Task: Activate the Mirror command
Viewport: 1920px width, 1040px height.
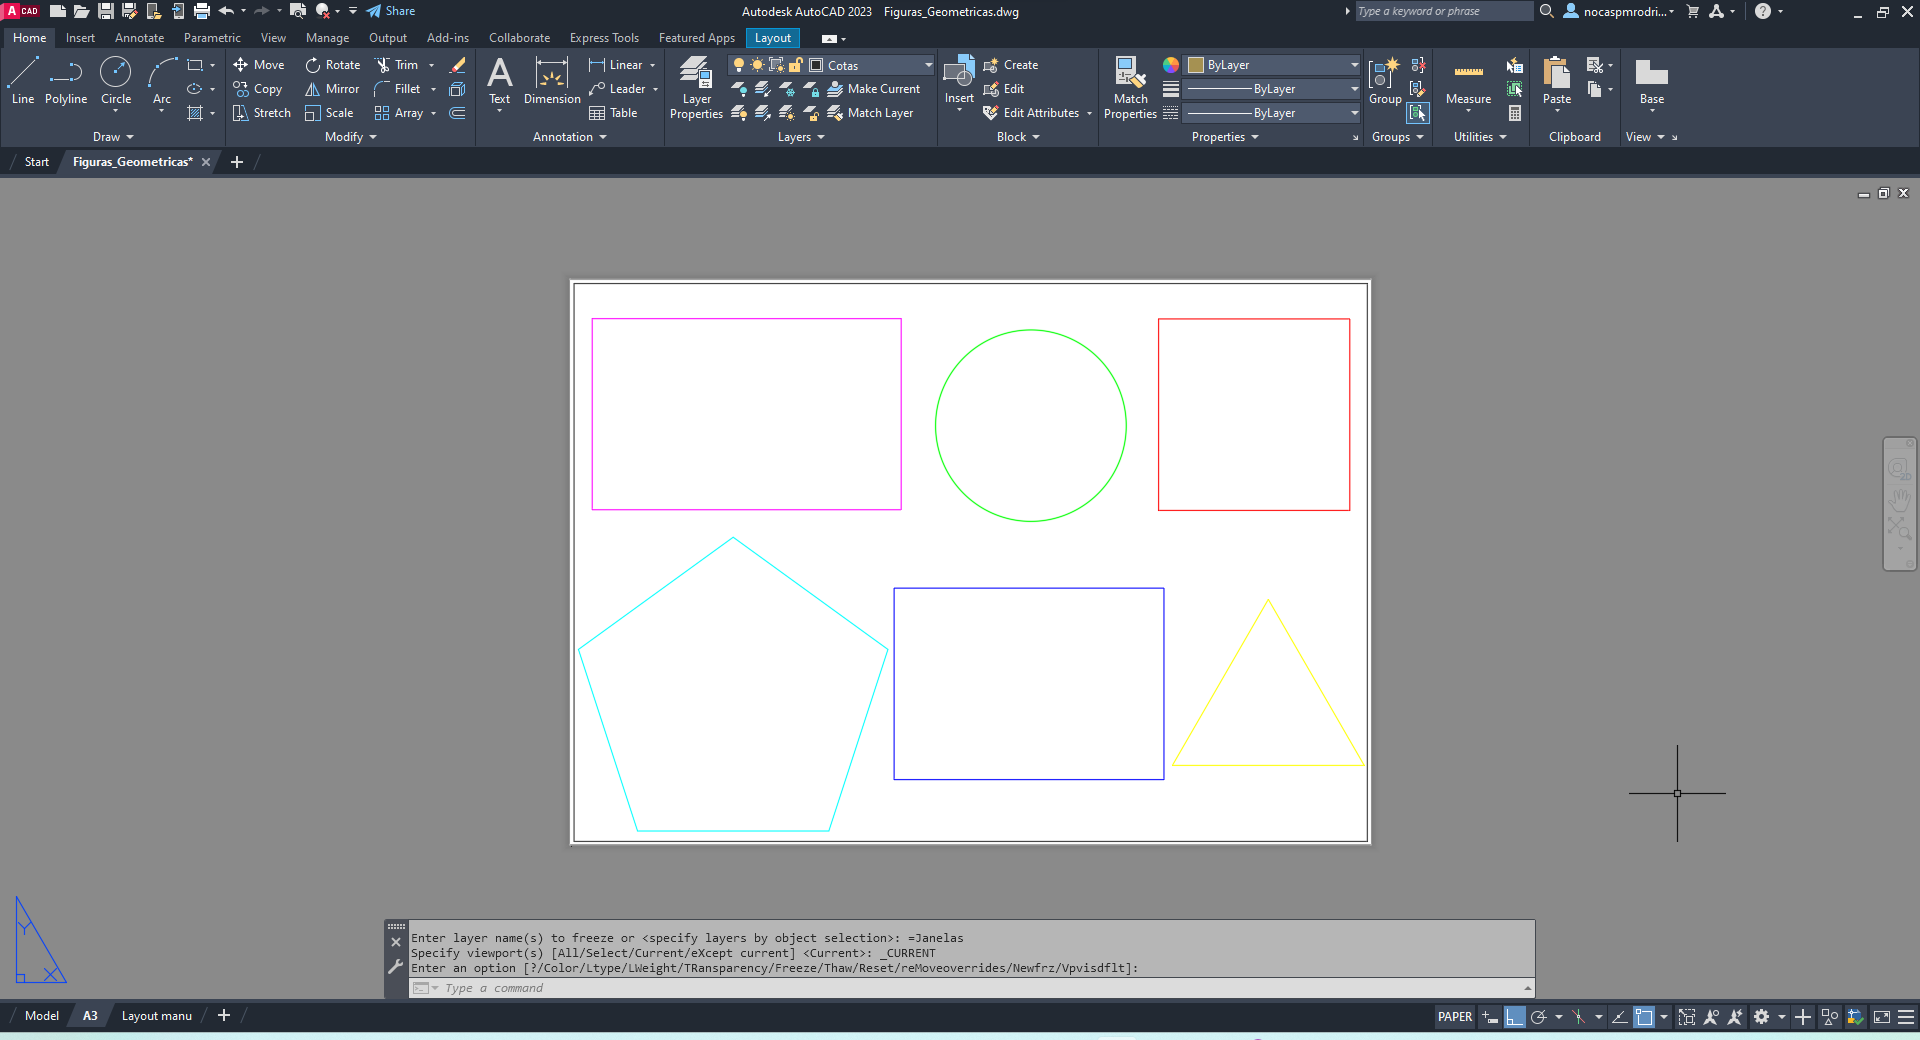Action: click(333, 89)
